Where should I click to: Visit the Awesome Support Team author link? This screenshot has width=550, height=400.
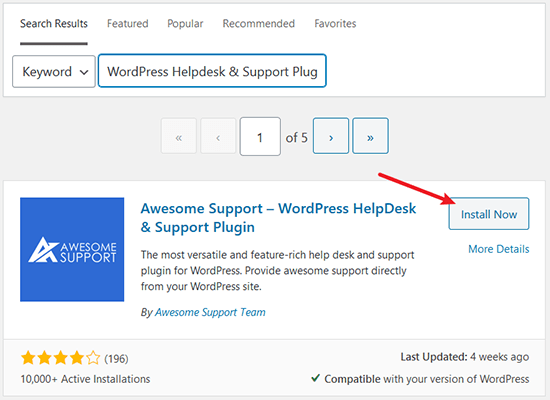(210, 312)
